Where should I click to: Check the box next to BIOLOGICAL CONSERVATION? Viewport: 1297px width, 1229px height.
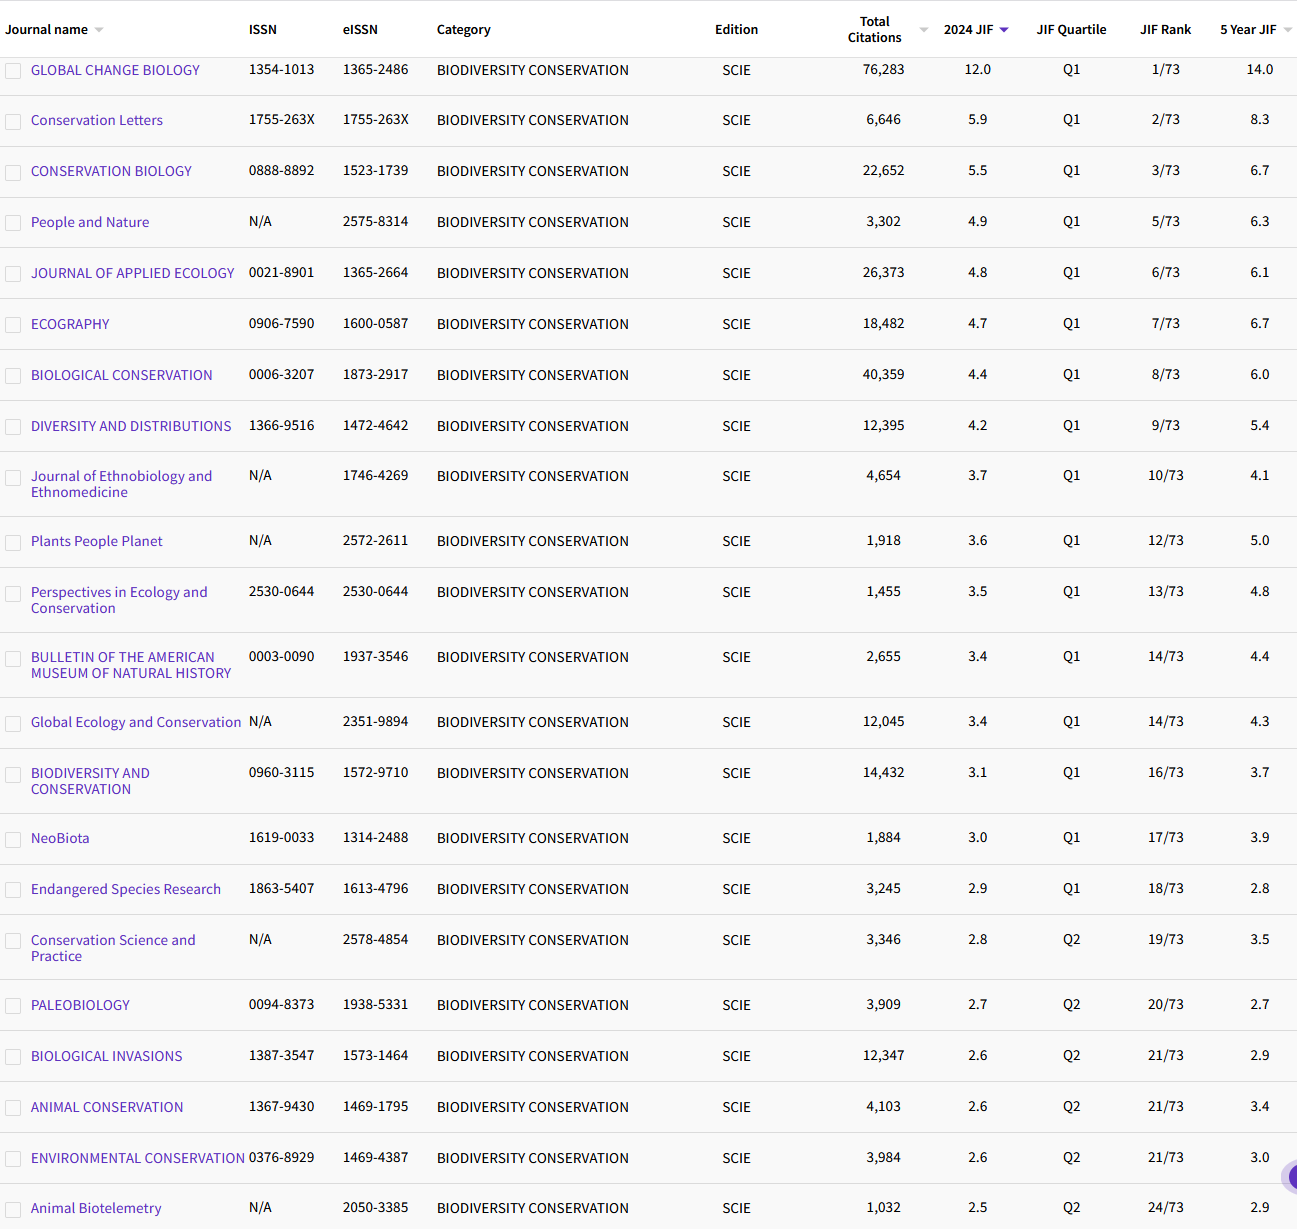click(x=13, y=375)
